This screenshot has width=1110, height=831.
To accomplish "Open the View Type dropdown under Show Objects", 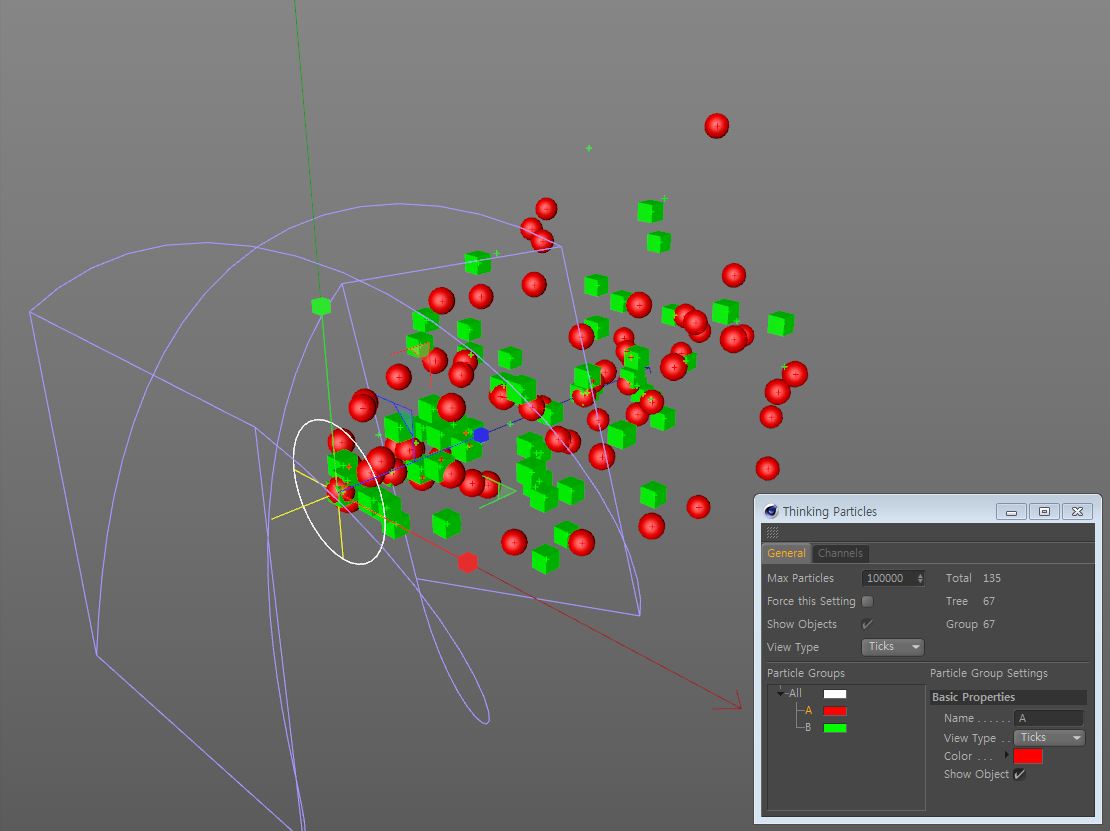I will pos(893,647).
